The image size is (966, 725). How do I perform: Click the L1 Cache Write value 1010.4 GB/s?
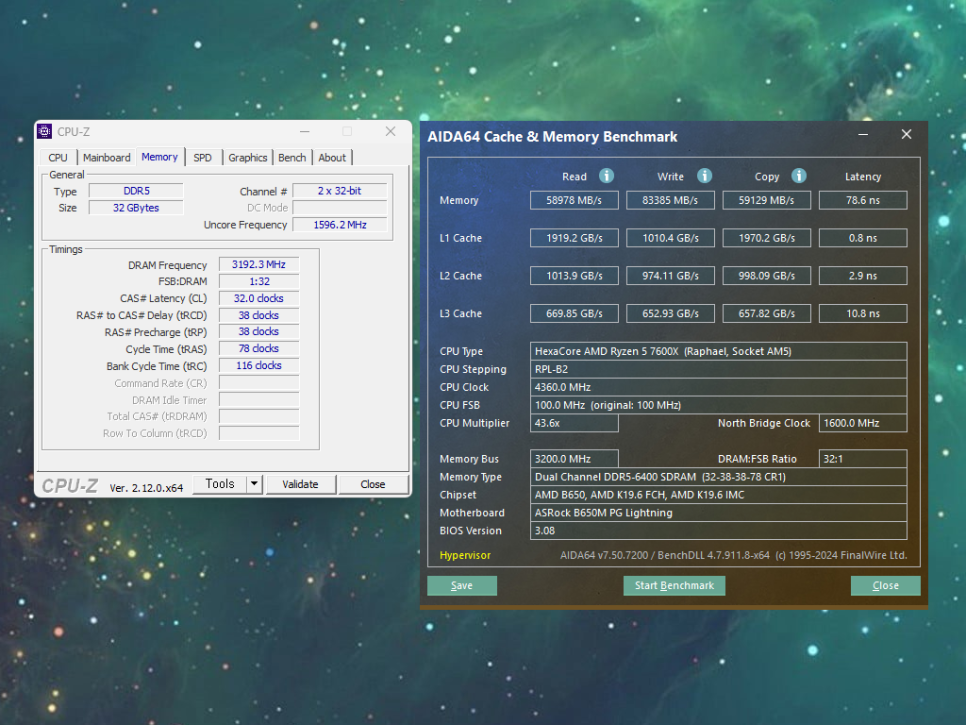coord(670,238)
